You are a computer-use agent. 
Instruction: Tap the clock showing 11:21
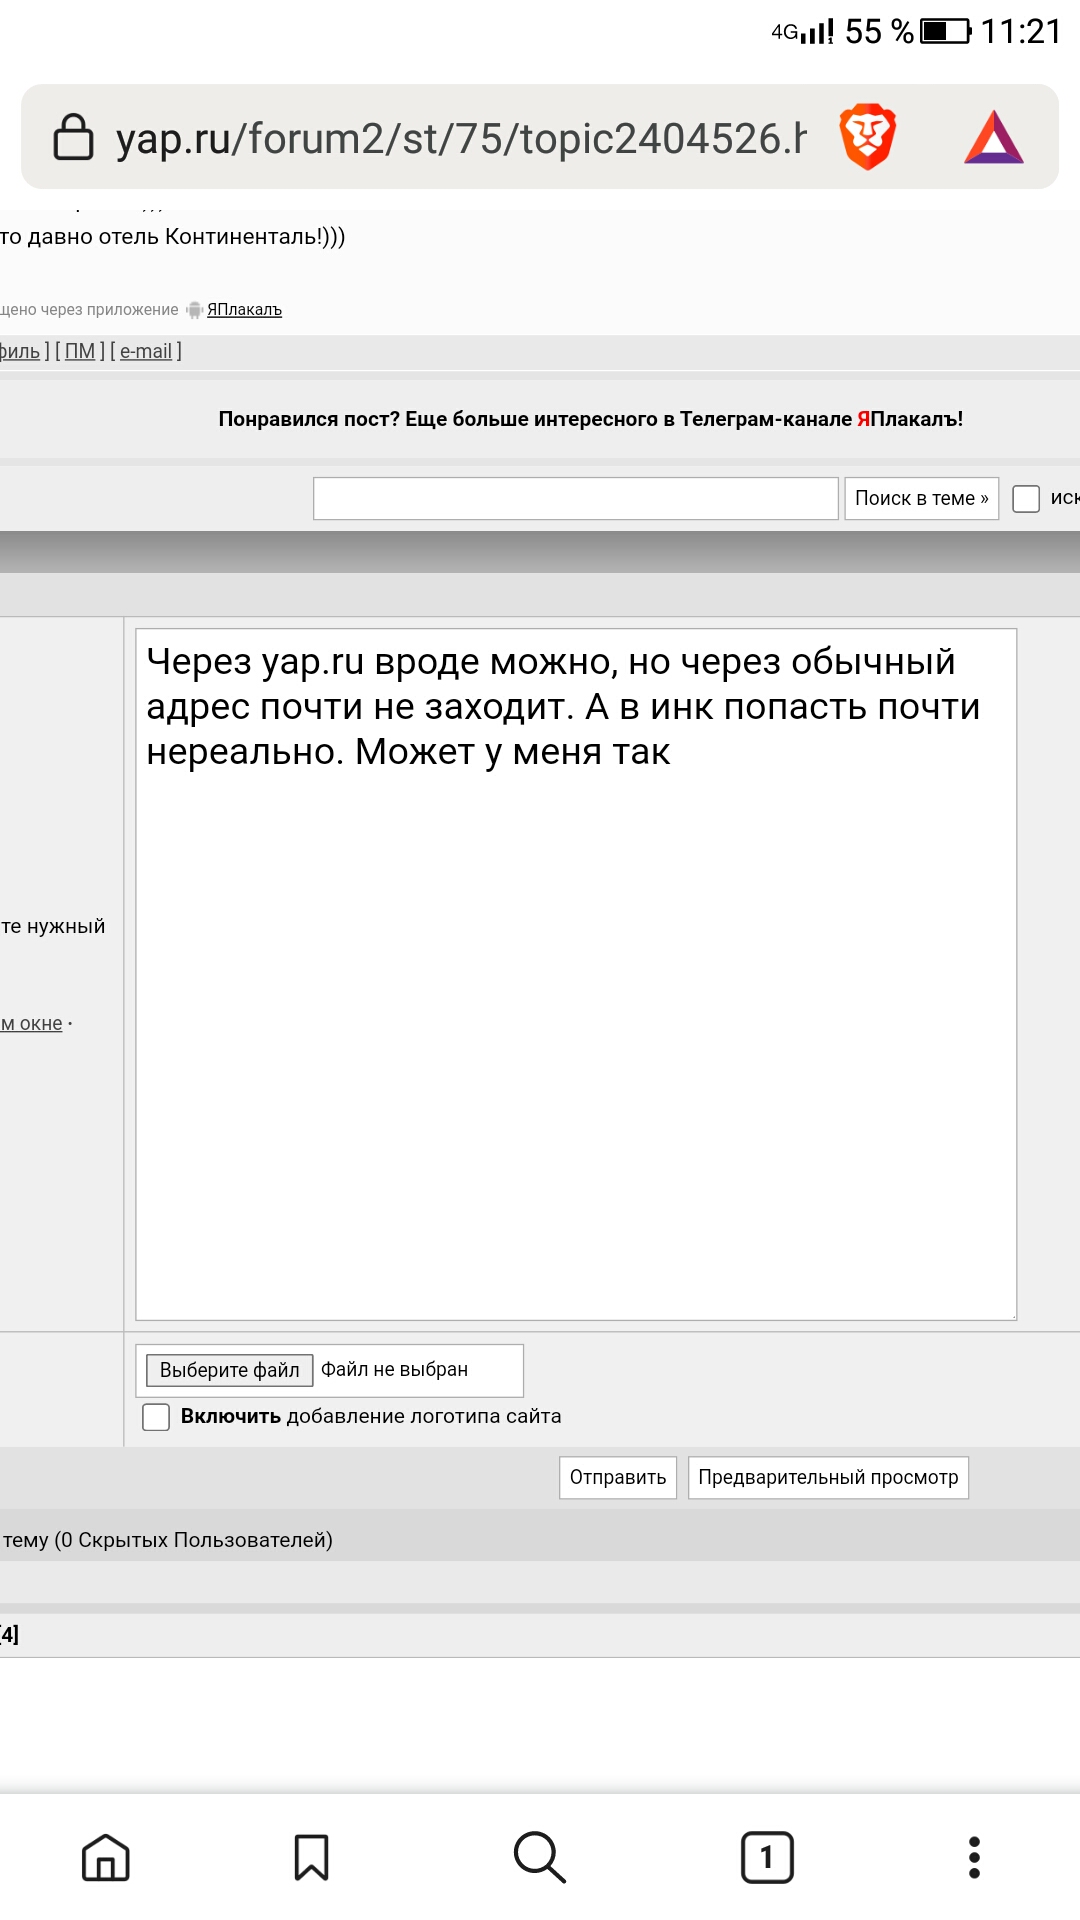coord(1021,31)
